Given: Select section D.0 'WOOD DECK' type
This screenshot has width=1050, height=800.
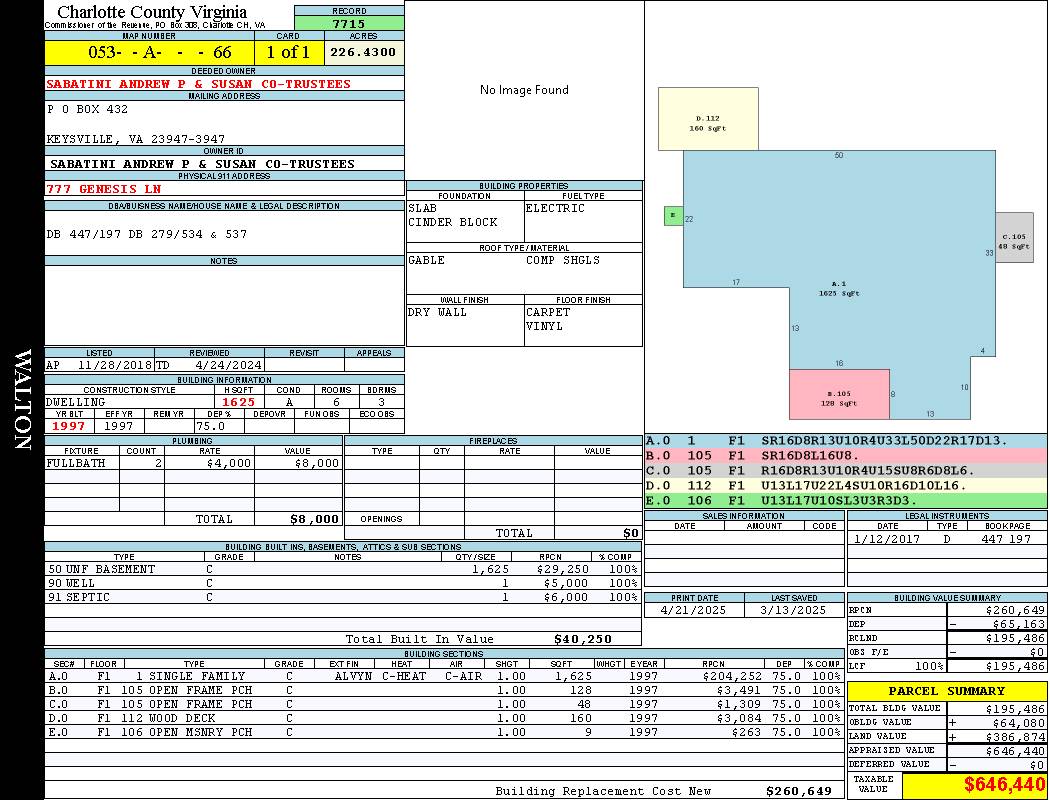Looking at the screenshot, I should pos(182,719).
